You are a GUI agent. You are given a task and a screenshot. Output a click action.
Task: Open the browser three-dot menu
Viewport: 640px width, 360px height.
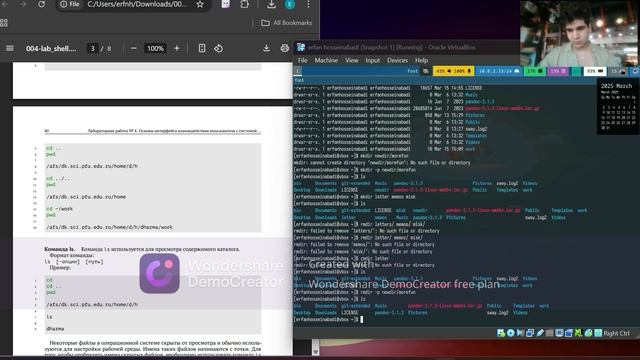tap(308, 4)
